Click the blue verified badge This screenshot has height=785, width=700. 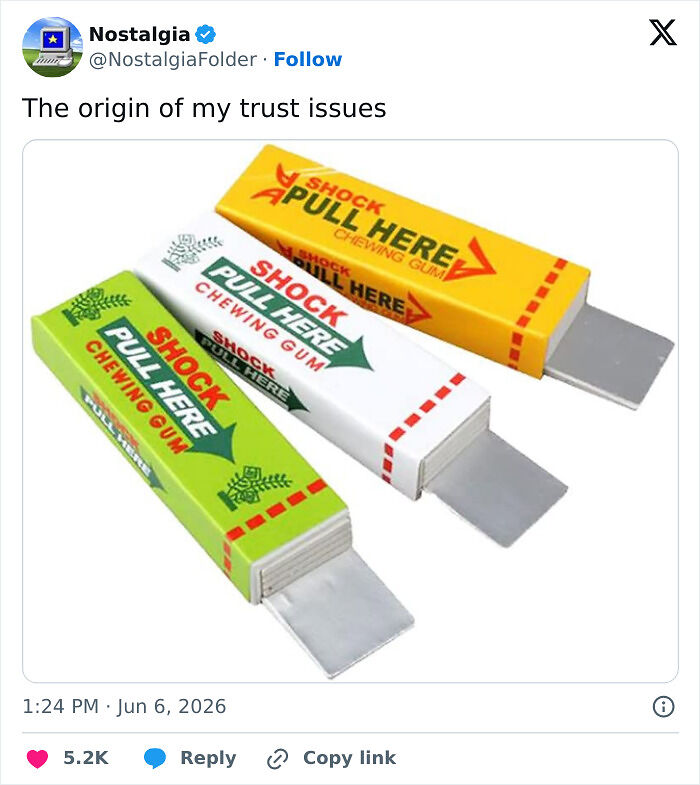coord(205,34)
